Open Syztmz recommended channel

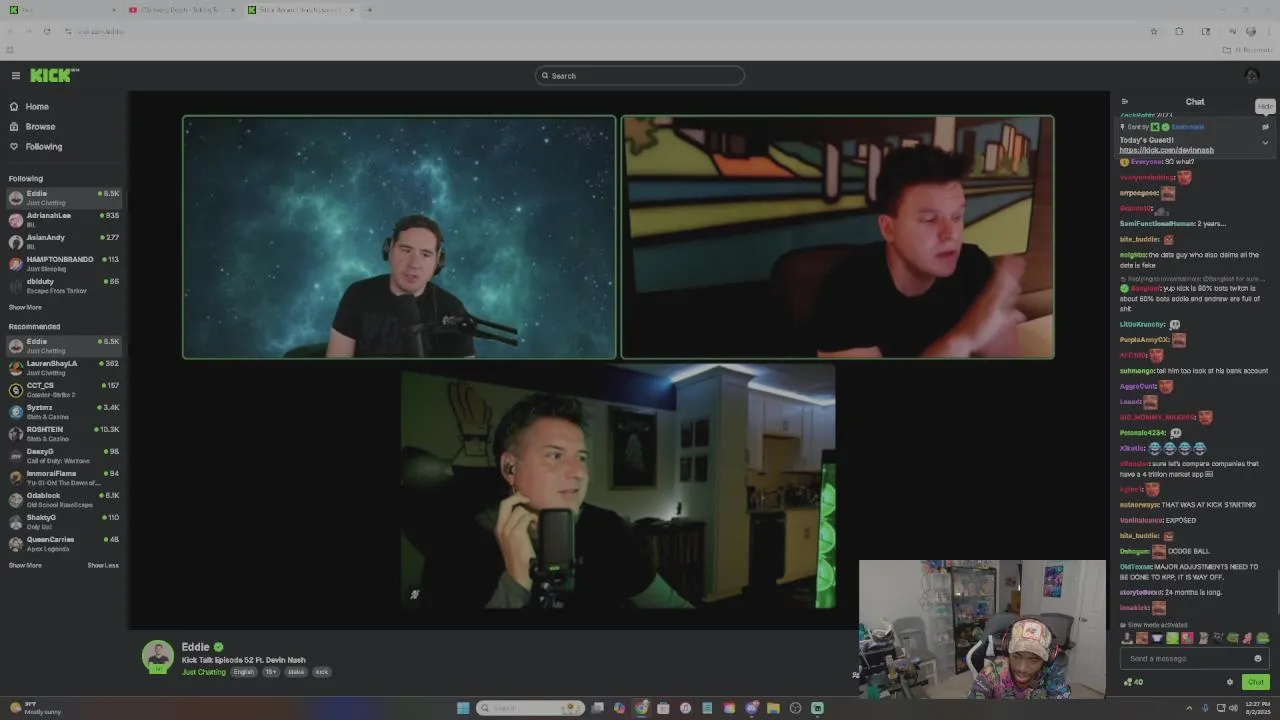[64, 412]
